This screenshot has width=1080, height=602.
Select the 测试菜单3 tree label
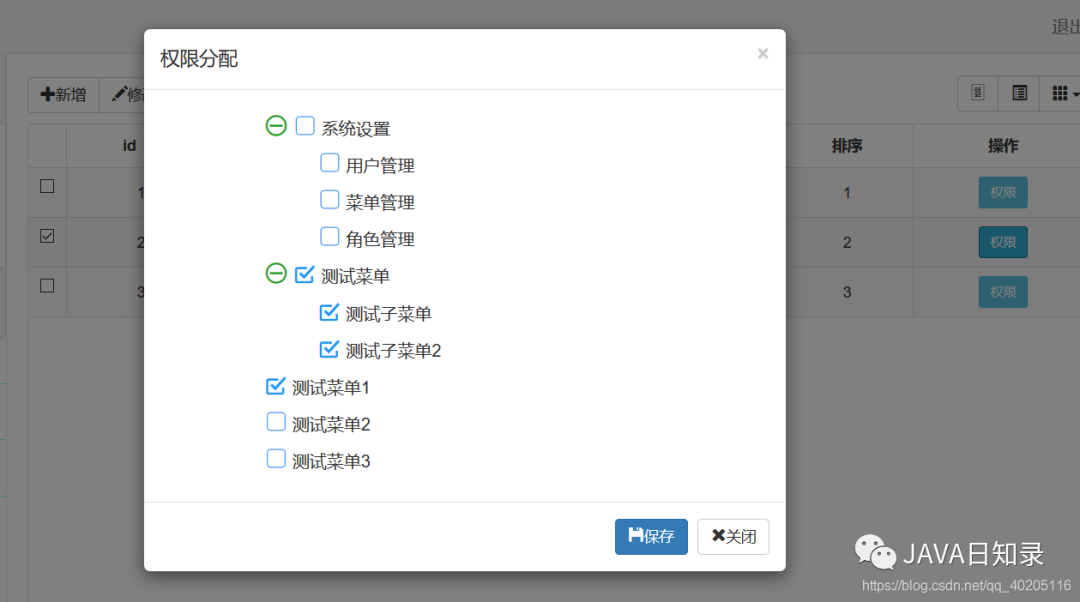pyautogui.click(x=331, y=461)
